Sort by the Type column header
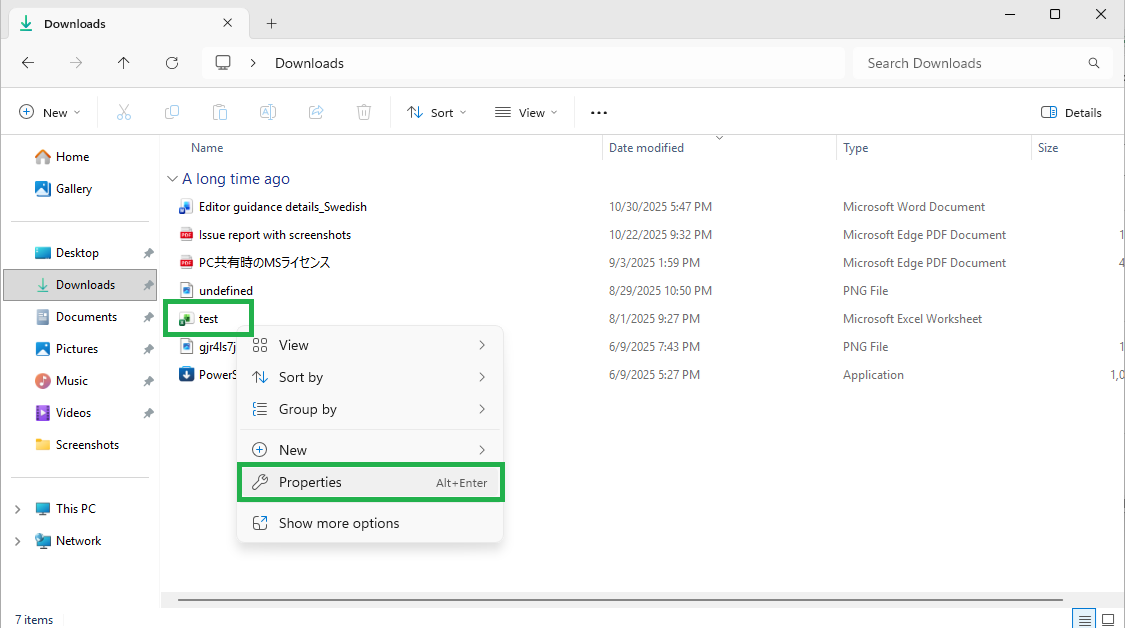 pos(855,148)
